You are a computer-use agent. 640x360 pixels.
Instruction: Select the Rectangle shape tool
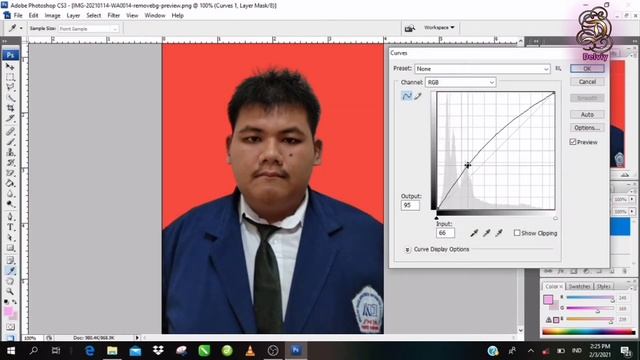point(10,248)
